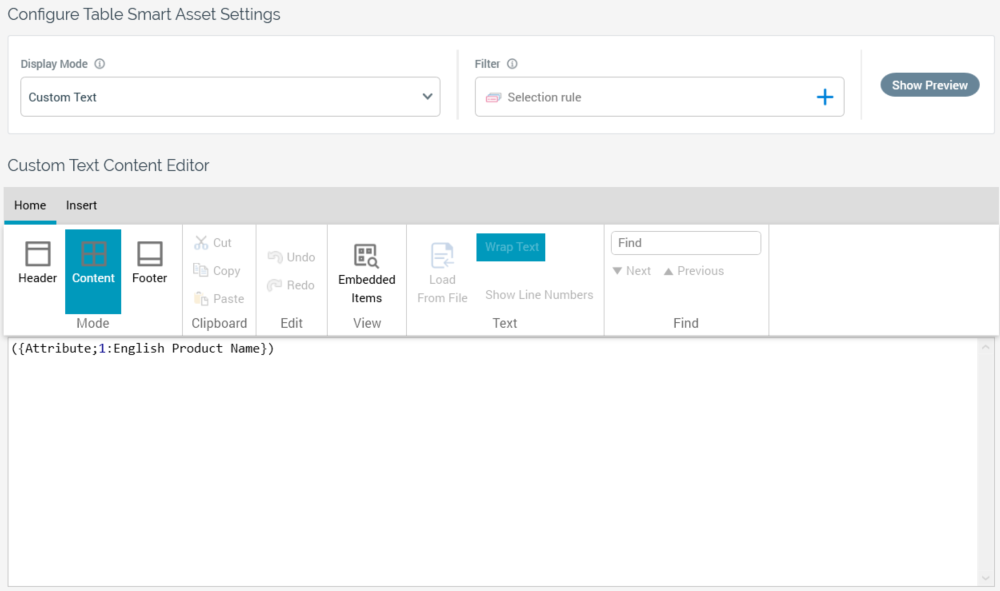Select the Footer mode icon
Viewport: 1000px width, 591px height.
click(150, 254)
